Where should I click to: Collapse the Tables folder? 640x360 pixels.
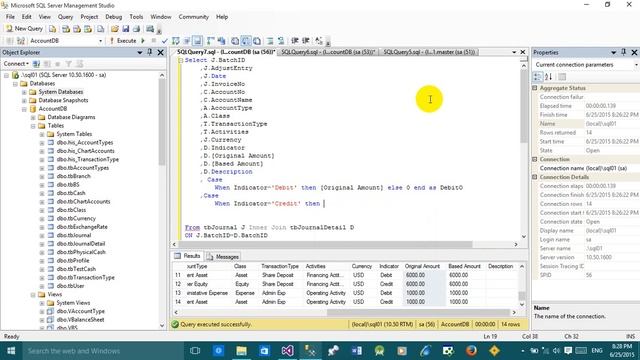tap(33, 126)
